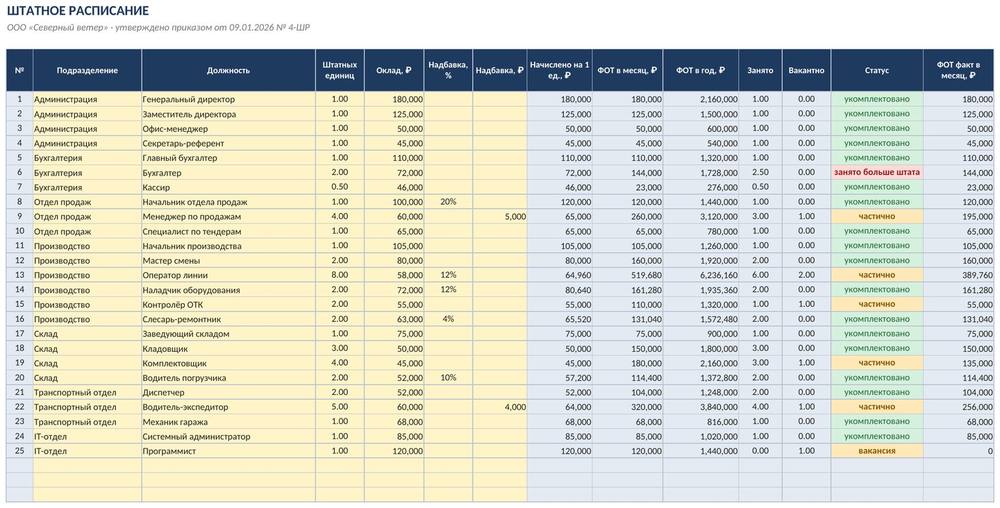The image size is (1000, 508).
Task: Select the 'Диспетчер' cell
Action: pos(228,393)
